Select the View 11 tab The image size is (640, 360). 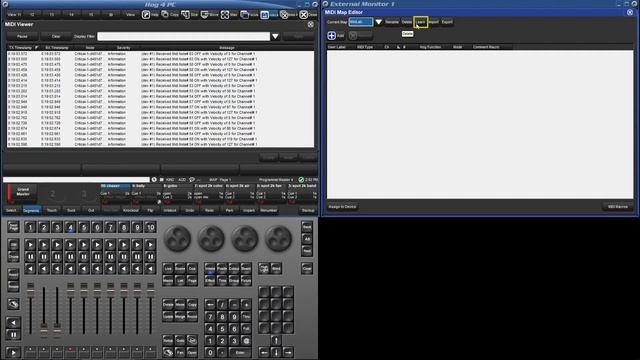tap(14, 15)
